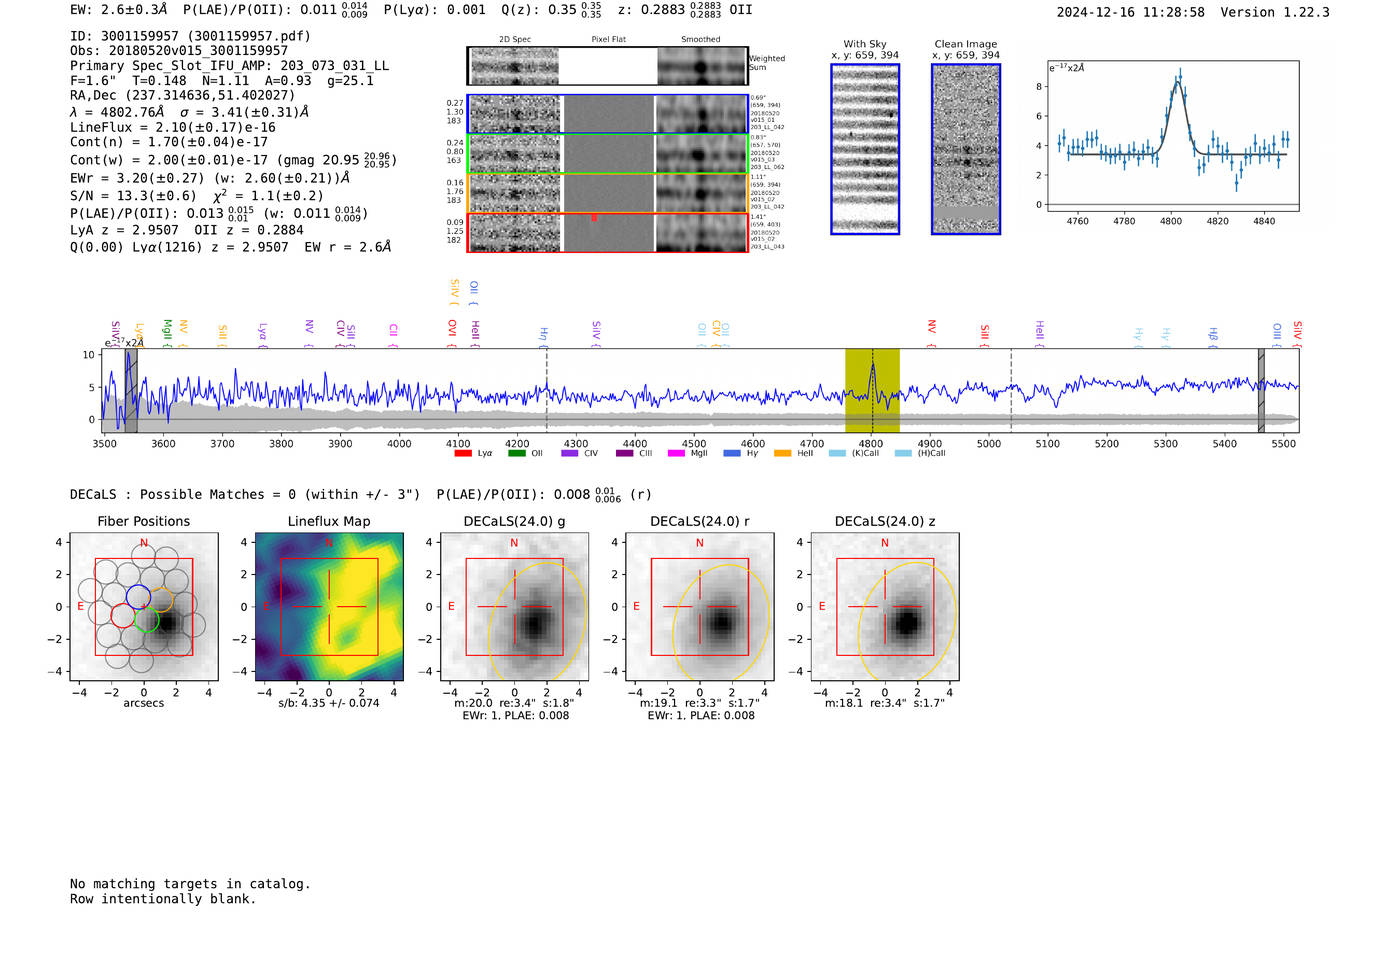
Task: Click the red OVI line label
Action: (452, 334)
